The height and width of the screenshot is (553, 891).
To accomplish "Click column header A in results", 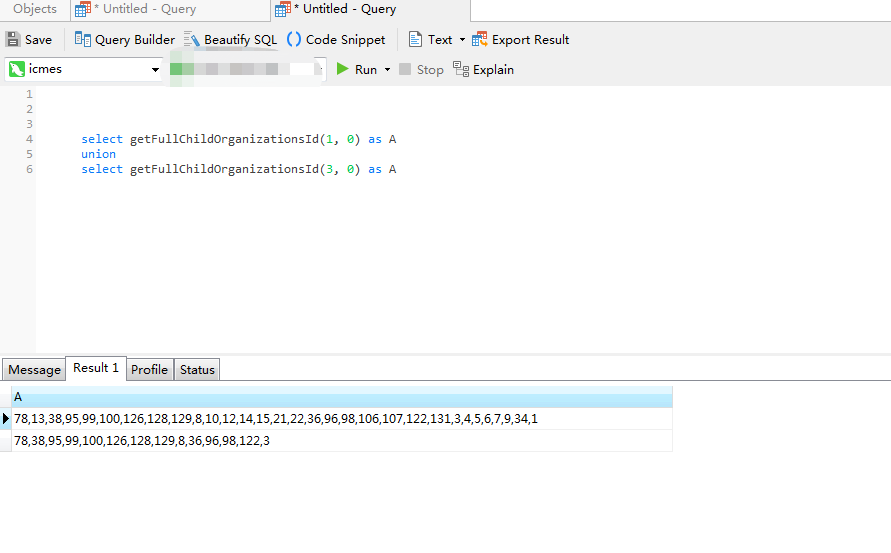I will point(342,397).
